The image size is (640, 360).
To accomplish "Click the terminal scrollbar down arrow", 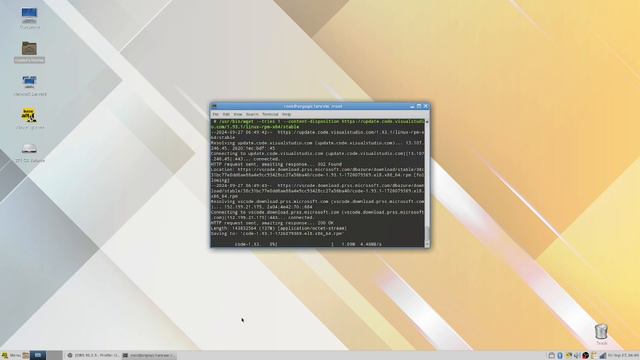I will (427, 244).
